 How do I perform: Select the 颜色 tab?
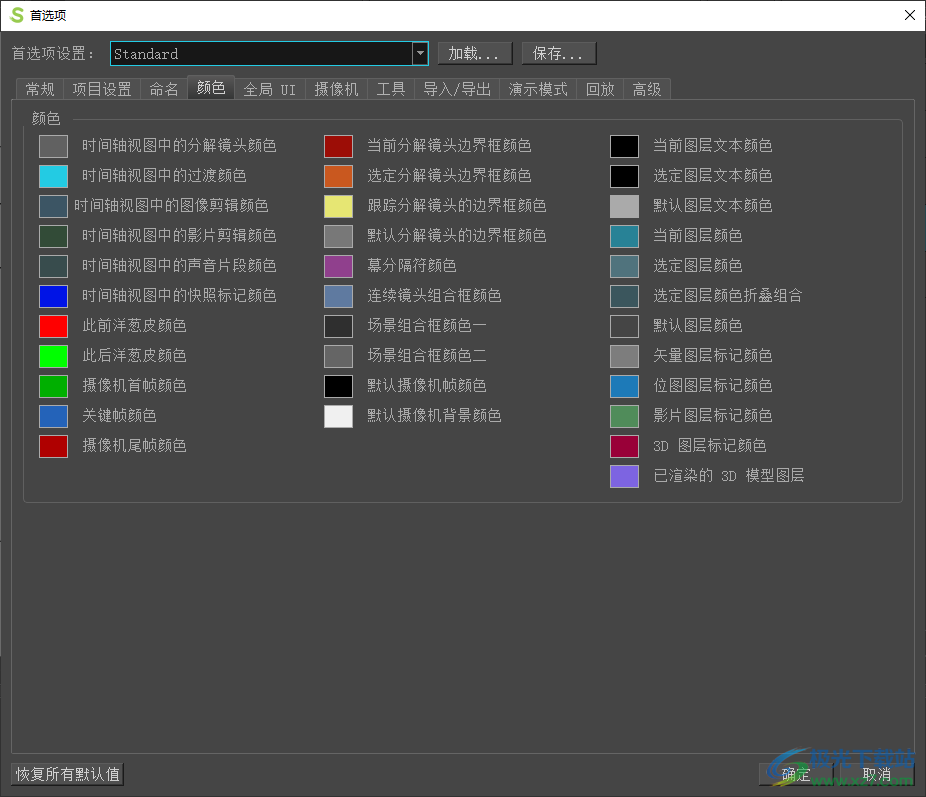[x=211, y=88]
